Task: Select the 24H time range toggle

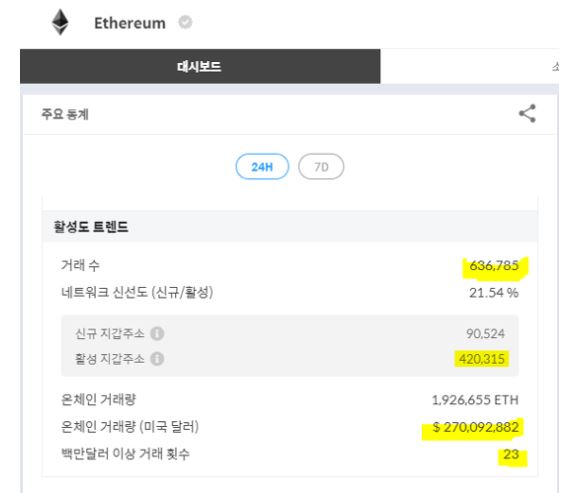Action: (x=262, y=167)
